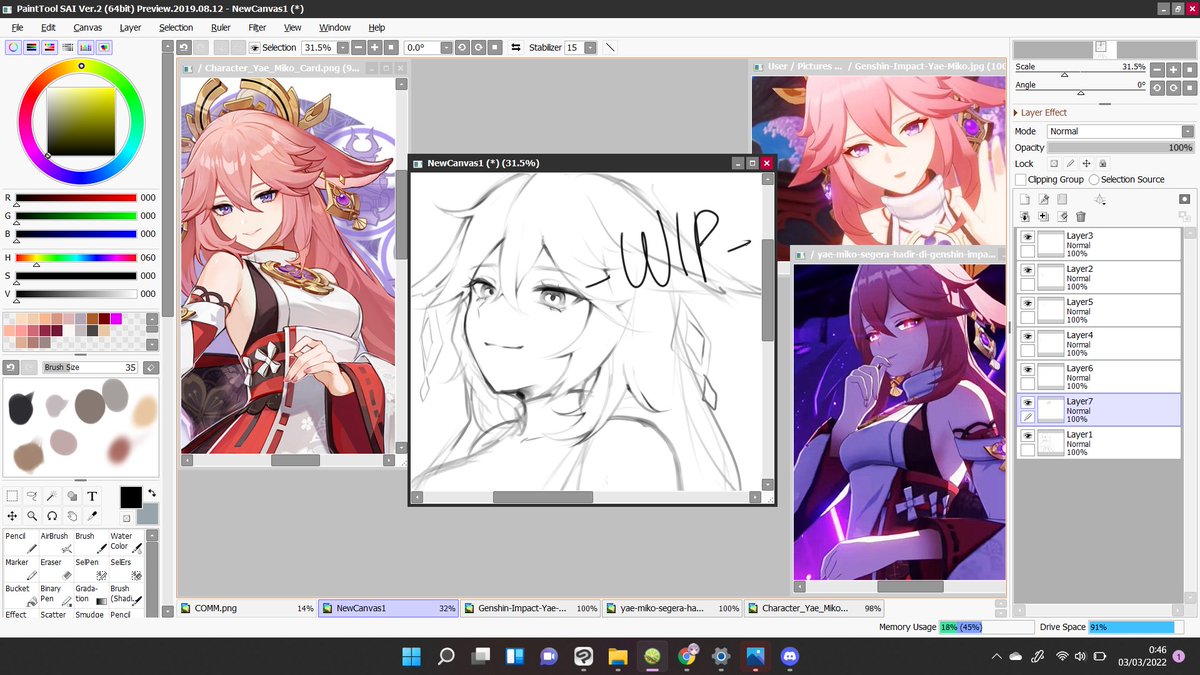Viewport: 1200px width, 675px height.
Task: Click the Brush Size field
Action: (90, 368)
